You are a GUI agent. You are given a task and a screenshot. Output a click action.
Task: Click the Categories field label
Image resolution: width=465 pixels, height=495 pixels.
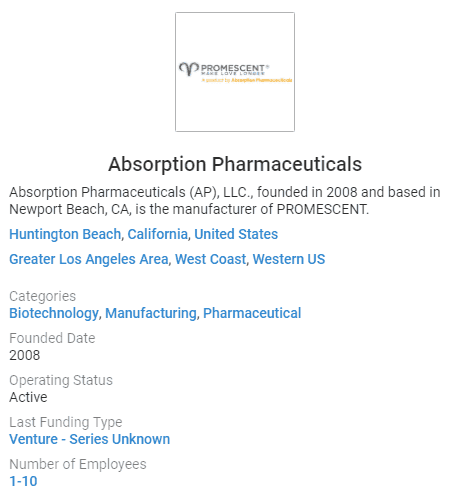[43, 296]
